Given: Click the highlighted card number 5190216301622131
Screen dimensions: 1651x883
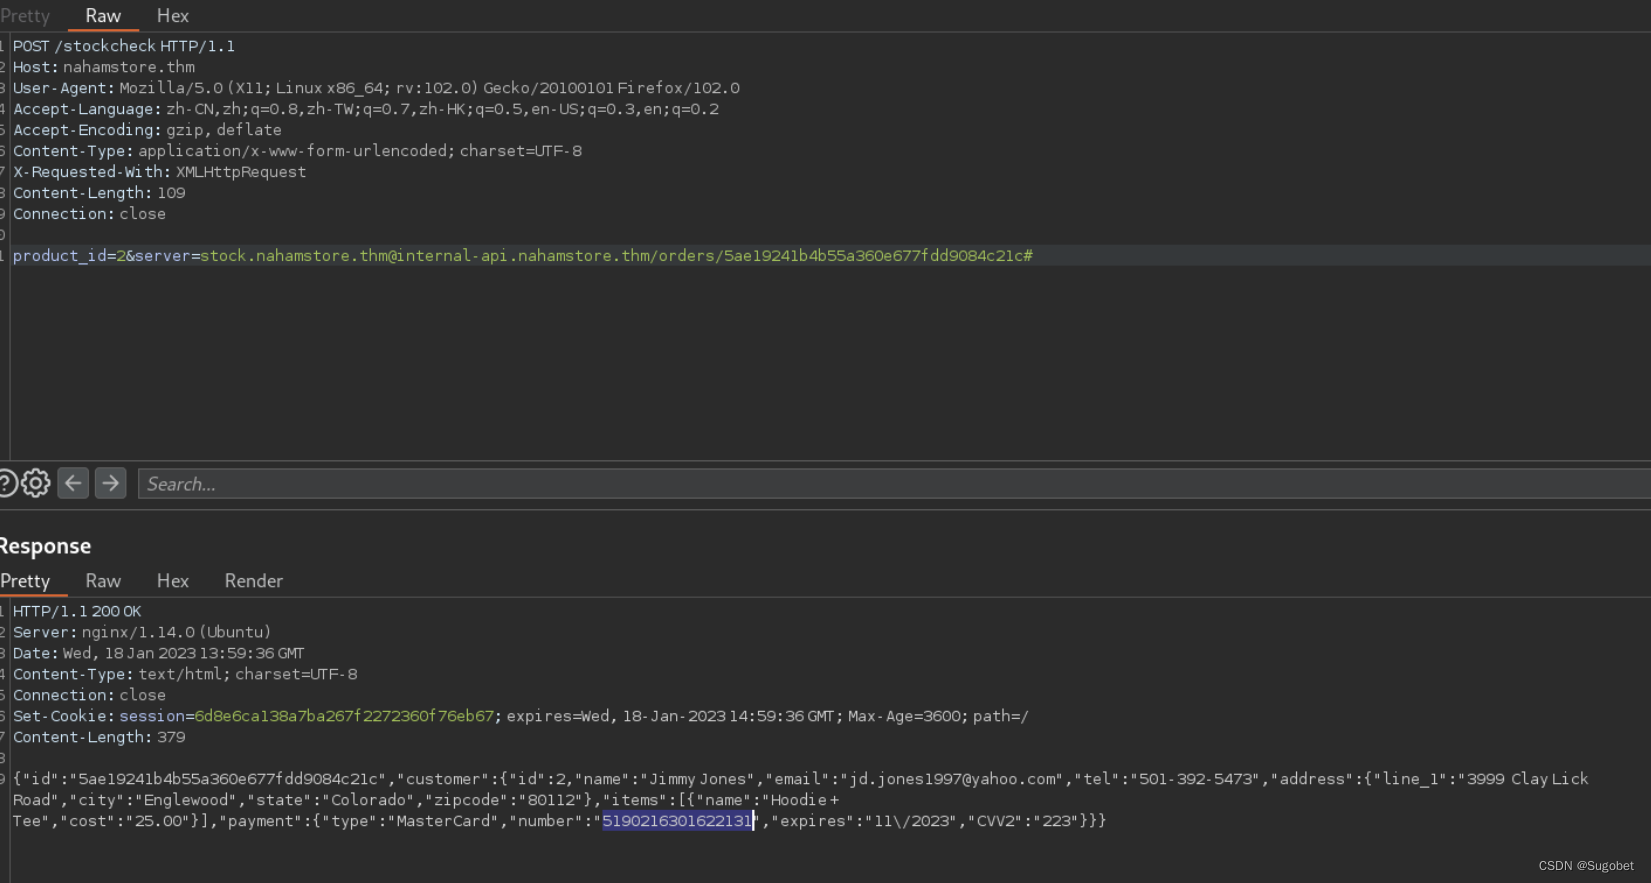Looking at the screenshot, I should pyautogui.click(x=677, y=821).
